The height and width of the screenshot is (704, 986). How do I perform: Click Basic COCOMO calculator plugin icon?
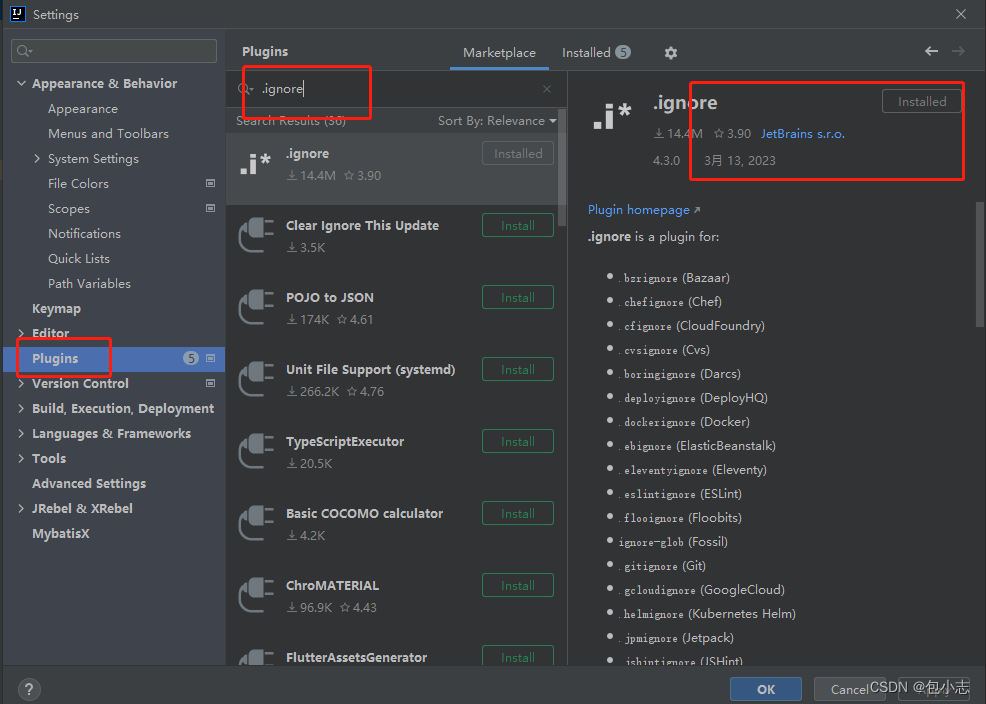pyautogui.click(x=255, y=524)
